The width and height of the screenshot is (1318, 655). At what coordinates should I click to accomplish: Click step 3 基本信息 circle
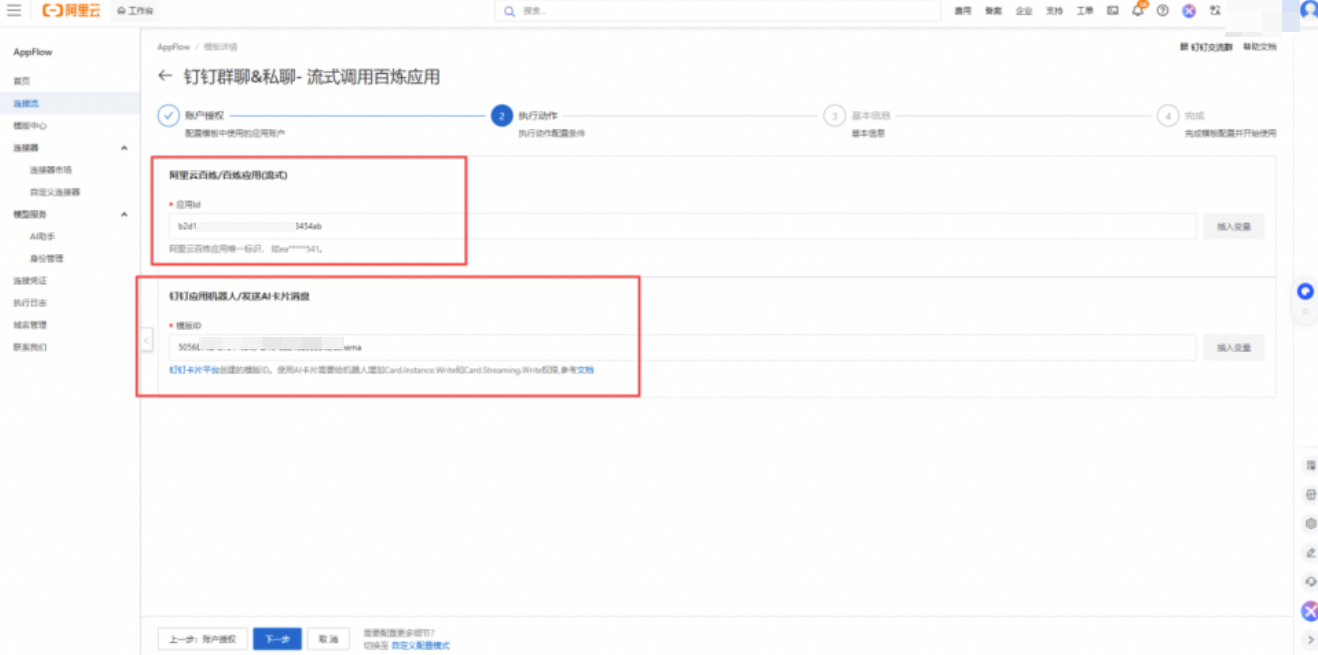coord(834,116)
